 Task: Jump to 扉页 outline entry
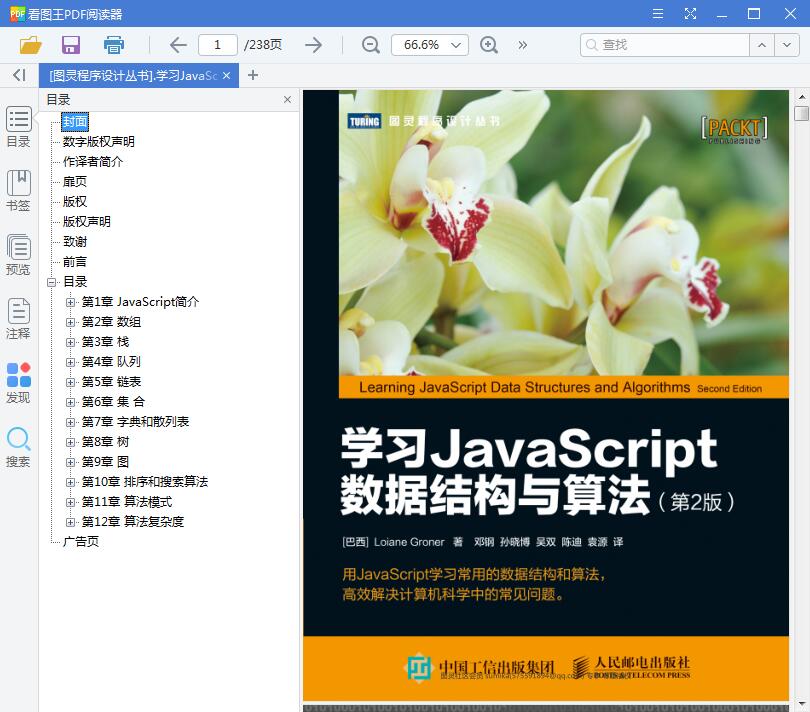coord(75,182)
